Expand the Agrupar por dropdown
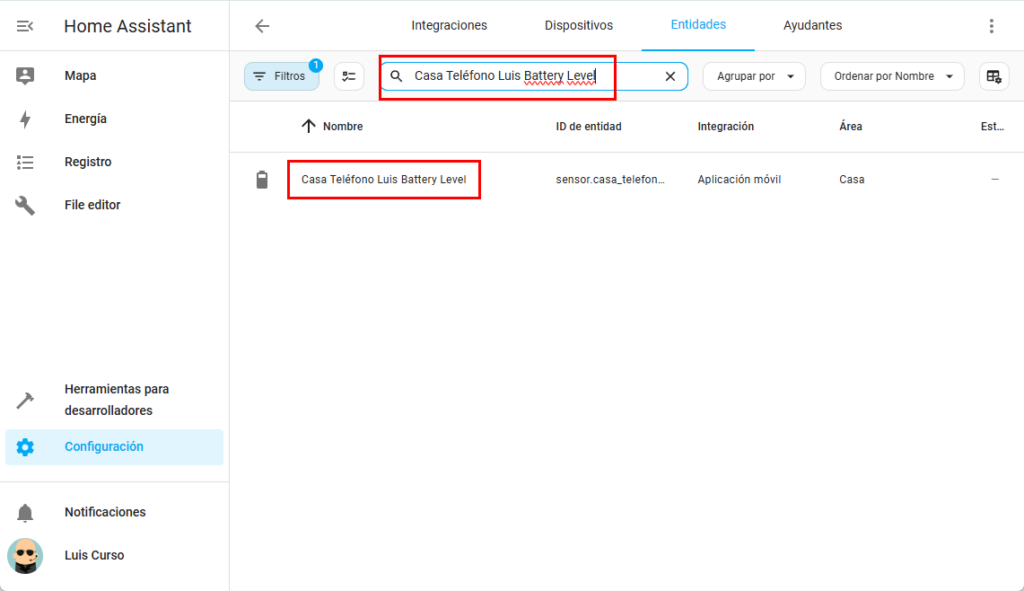Image resolution: width=1024 pixels, height=591 pixels. tap(753, 76)
